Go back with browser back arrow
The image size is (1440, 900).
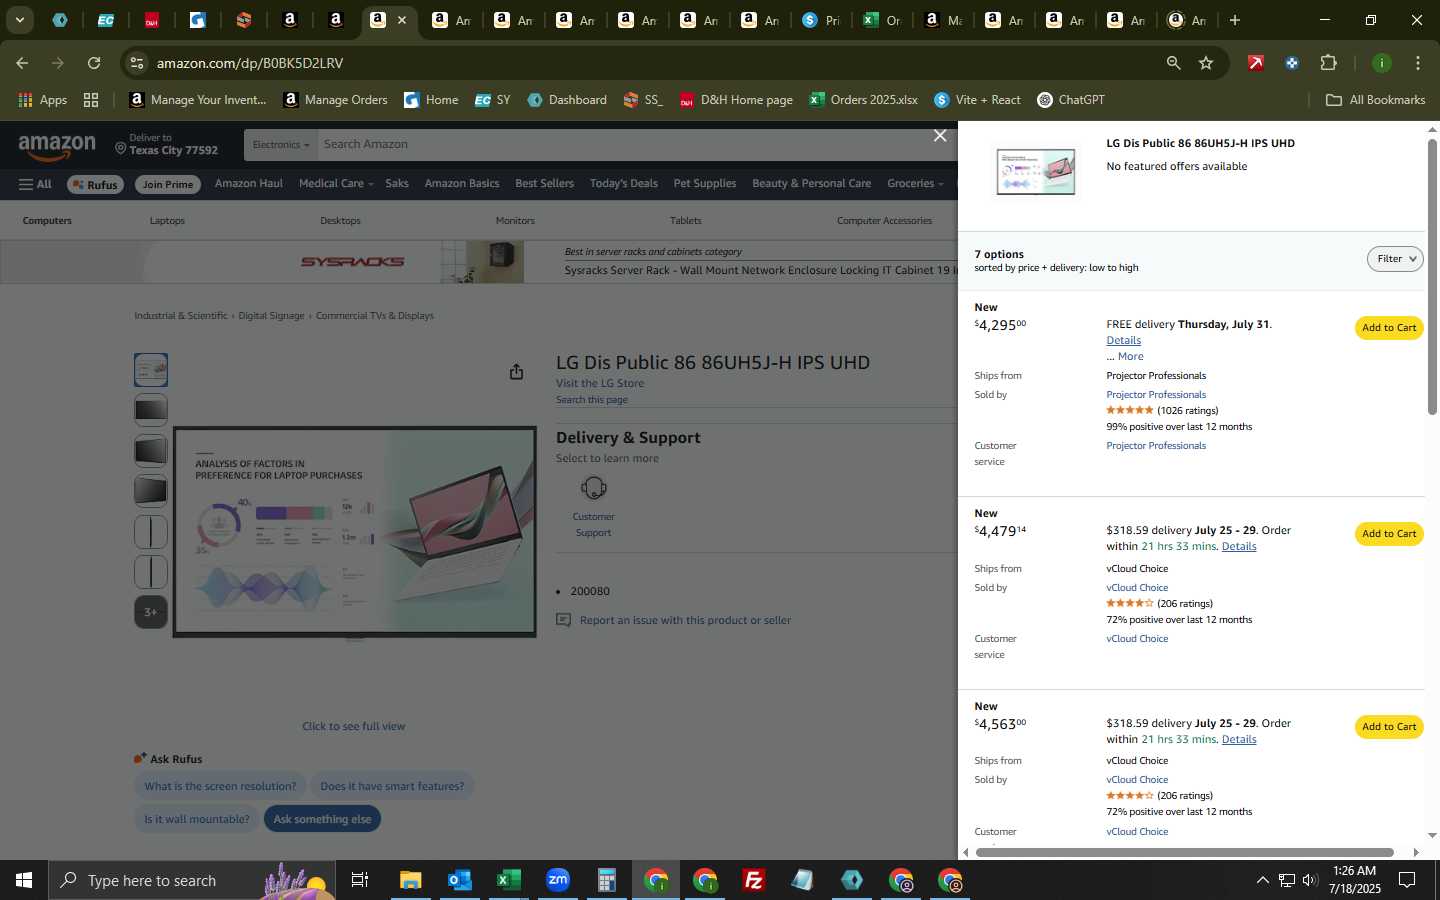click(x=22, y=63)
